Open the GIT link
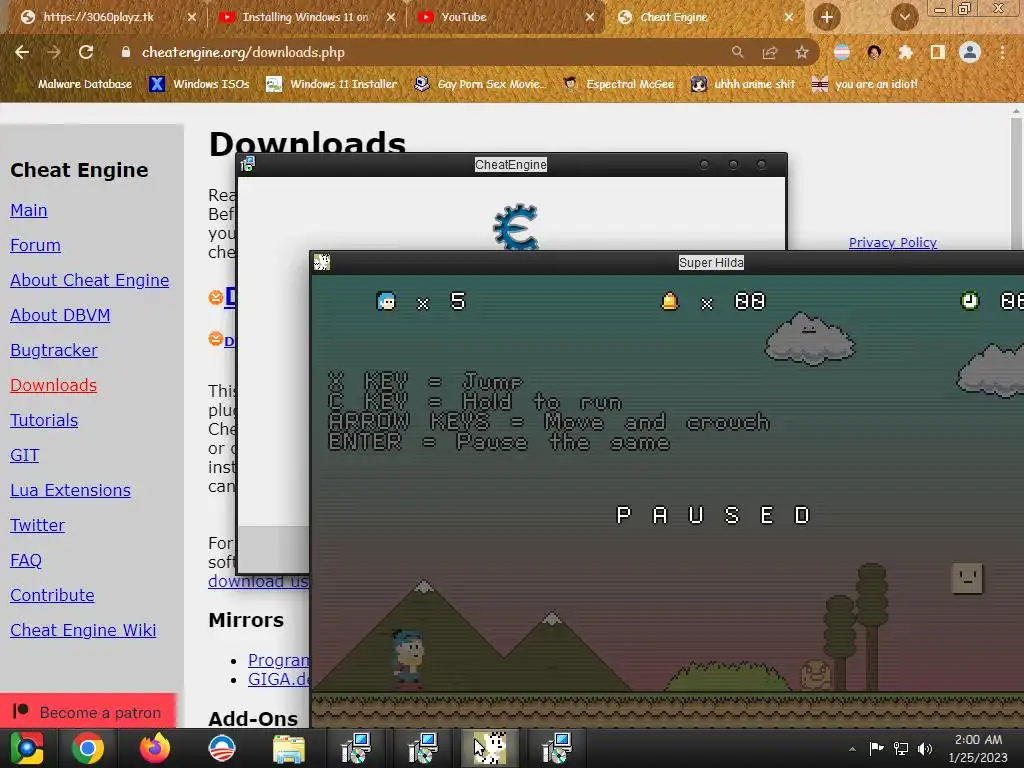Viewport: 1024px width, 768px height. (x=25, y=455)
